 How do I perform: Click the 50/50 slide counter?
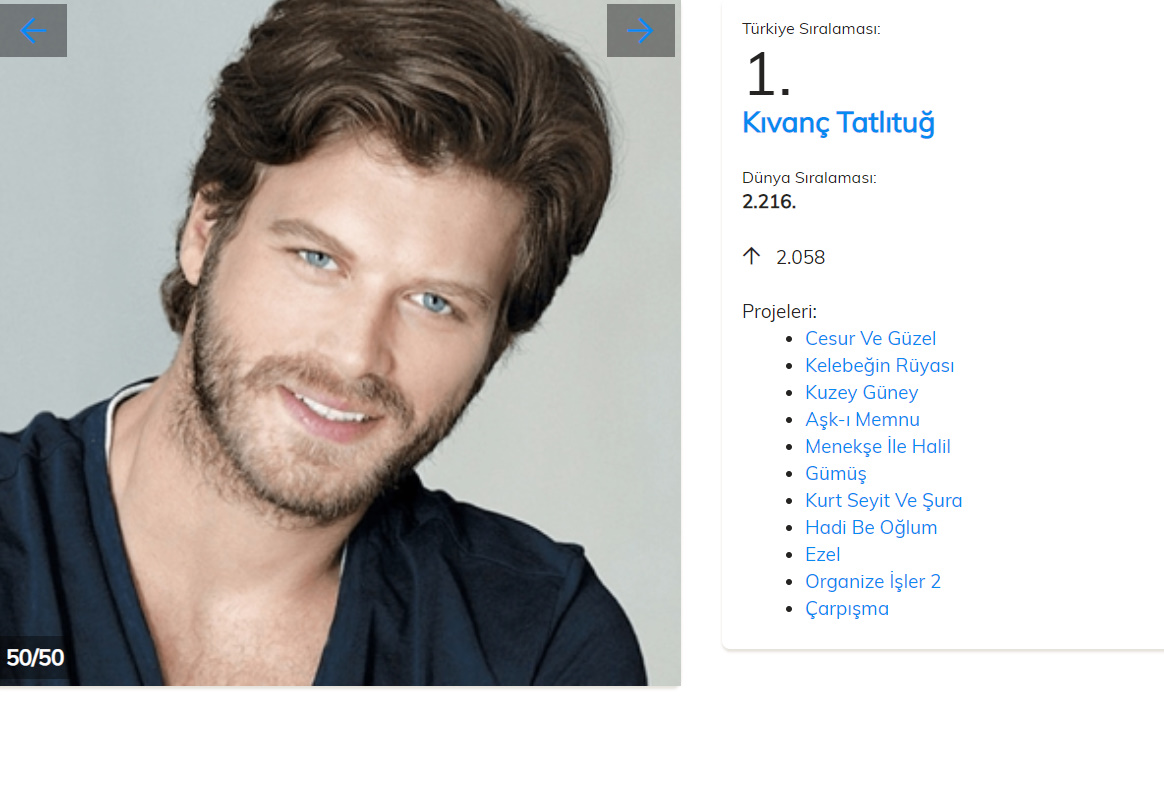coord(35,658)
